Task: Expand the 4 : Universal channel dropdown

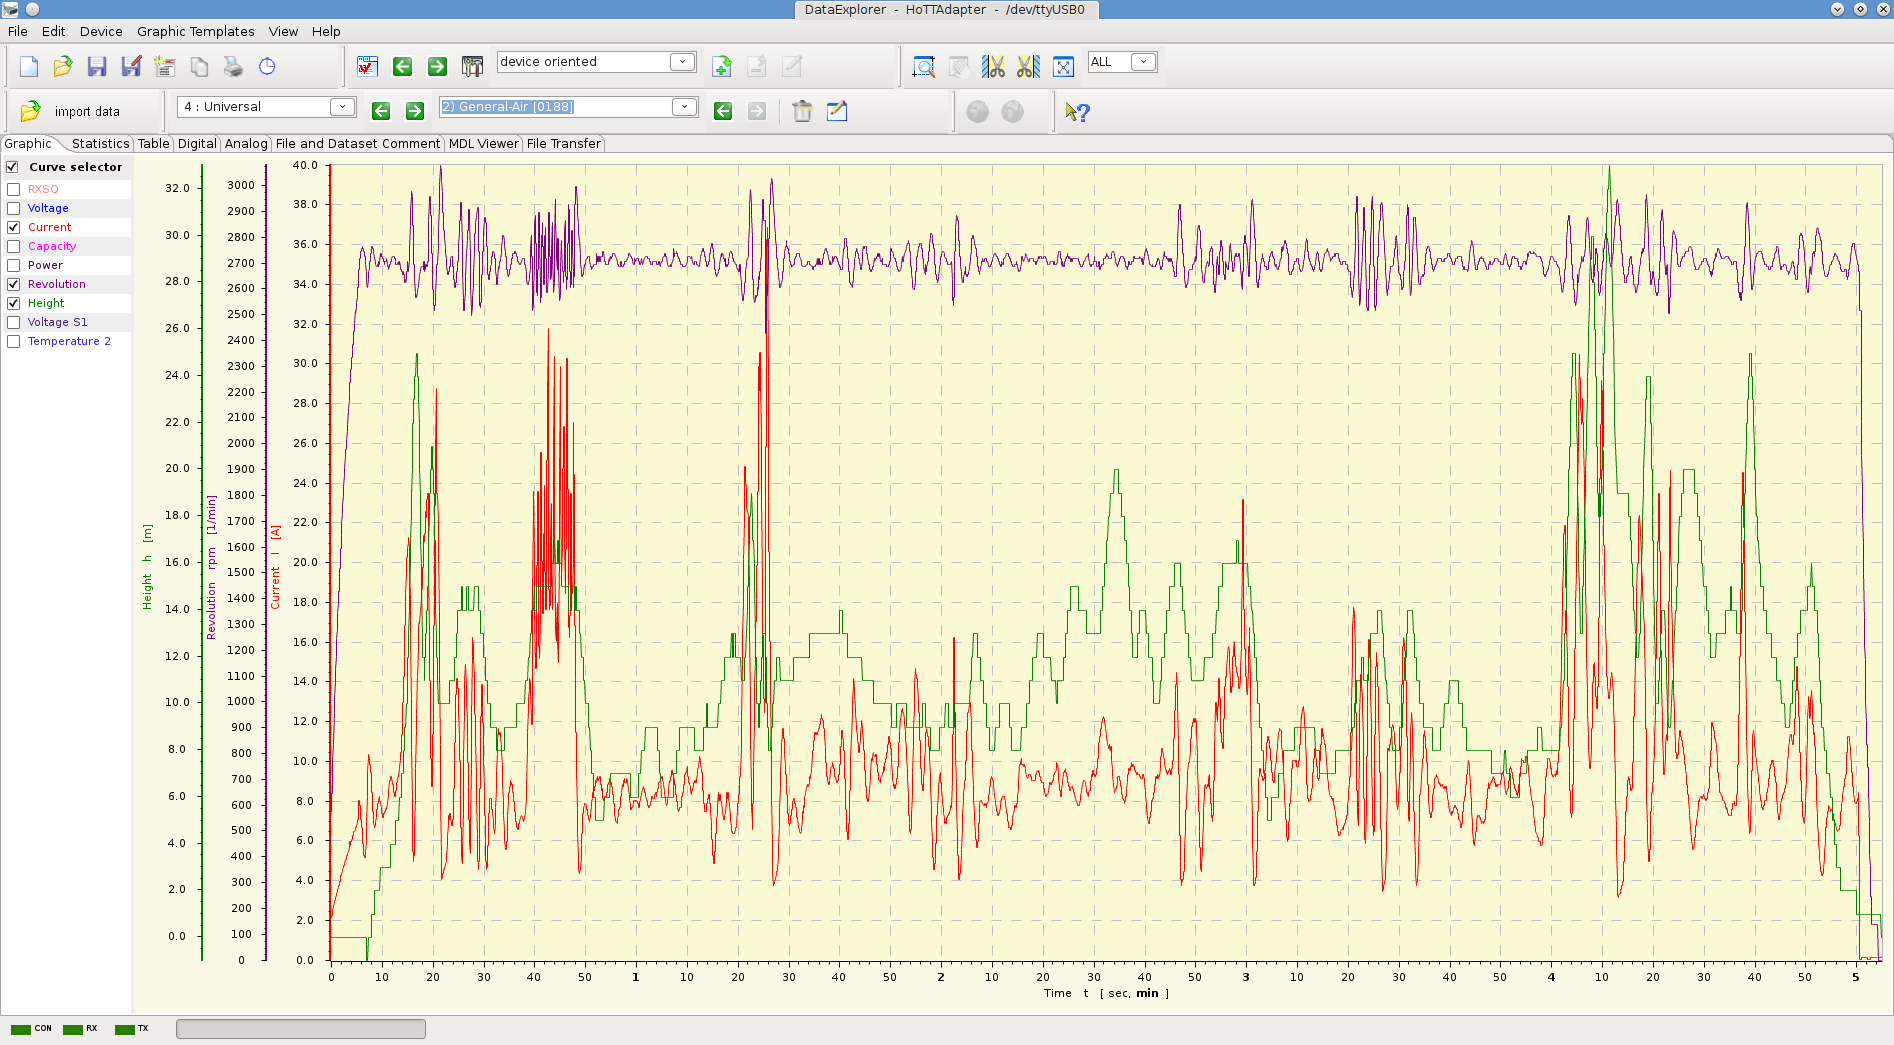Action: coord(342,107)
